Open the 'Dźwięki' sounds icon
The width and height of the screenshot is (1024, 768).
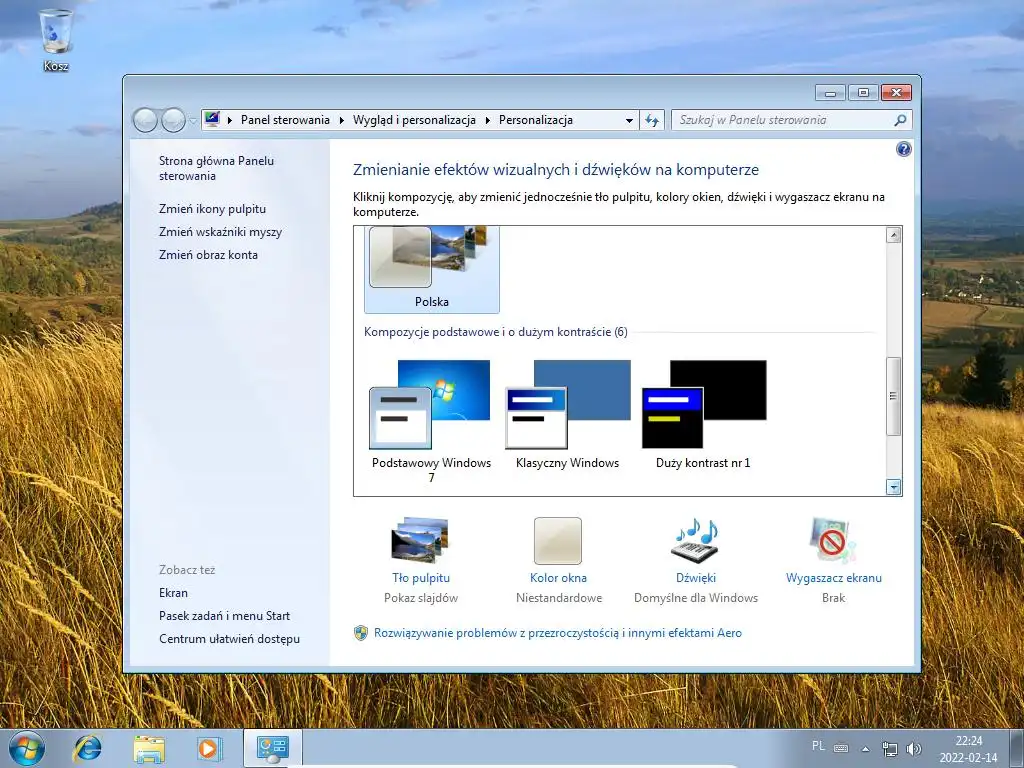click(x=696, y=540)
